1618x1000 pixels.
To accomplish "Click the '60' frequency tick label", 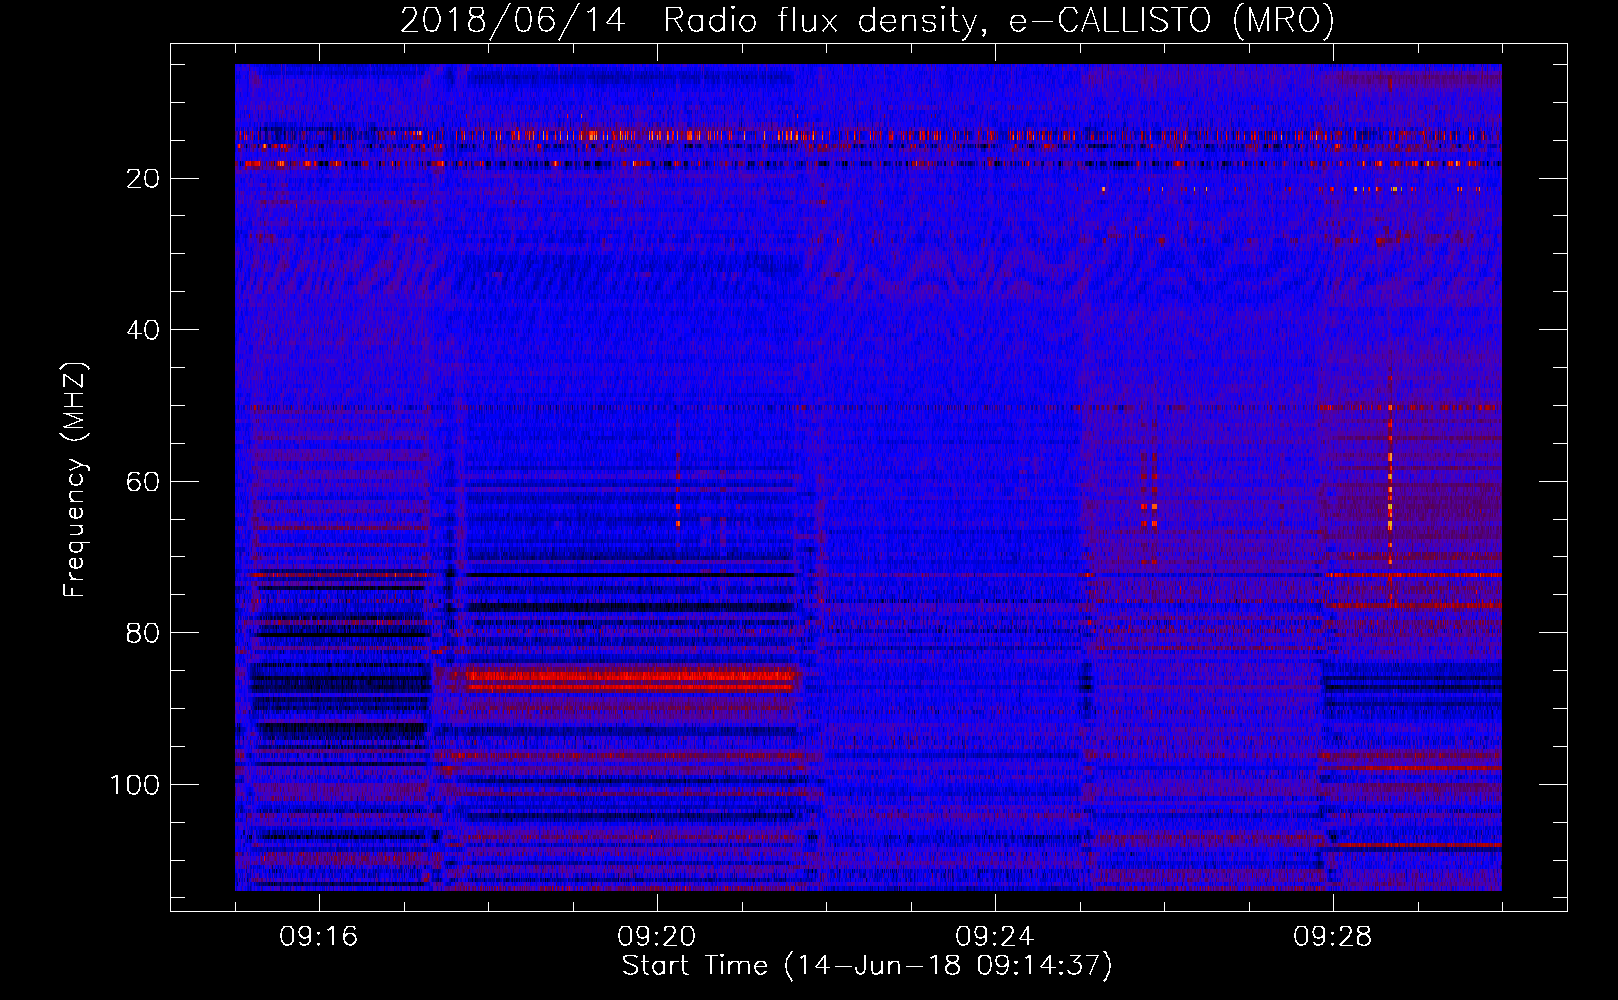I will (144, 482).
